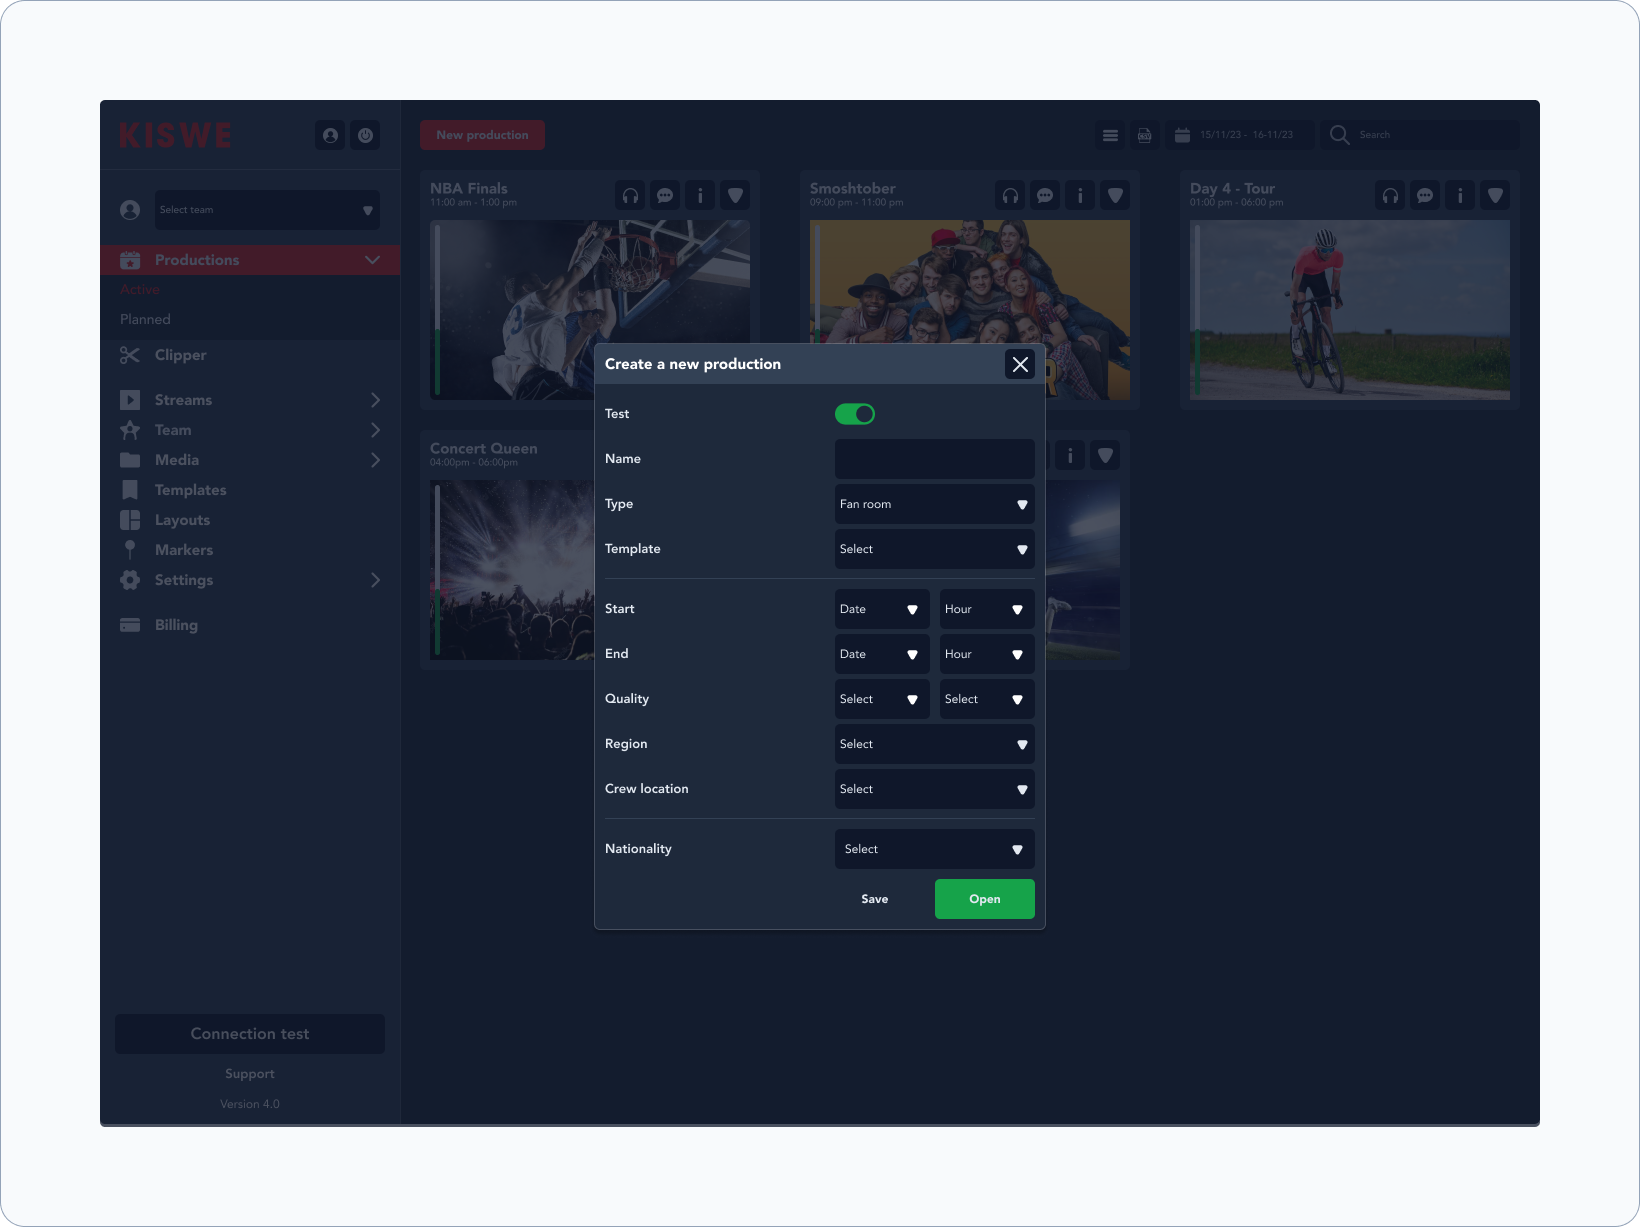Open the Media menu item
1640x1227 pixels.
(250, 460)
